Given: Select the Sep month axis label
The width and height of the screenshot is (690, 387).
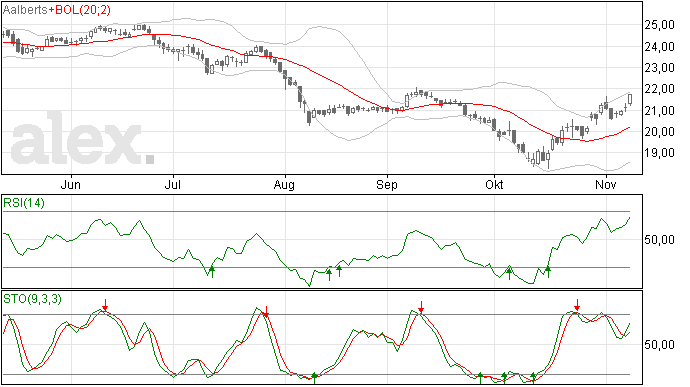Looking at the screenshot, I should (x=386, y=185).
